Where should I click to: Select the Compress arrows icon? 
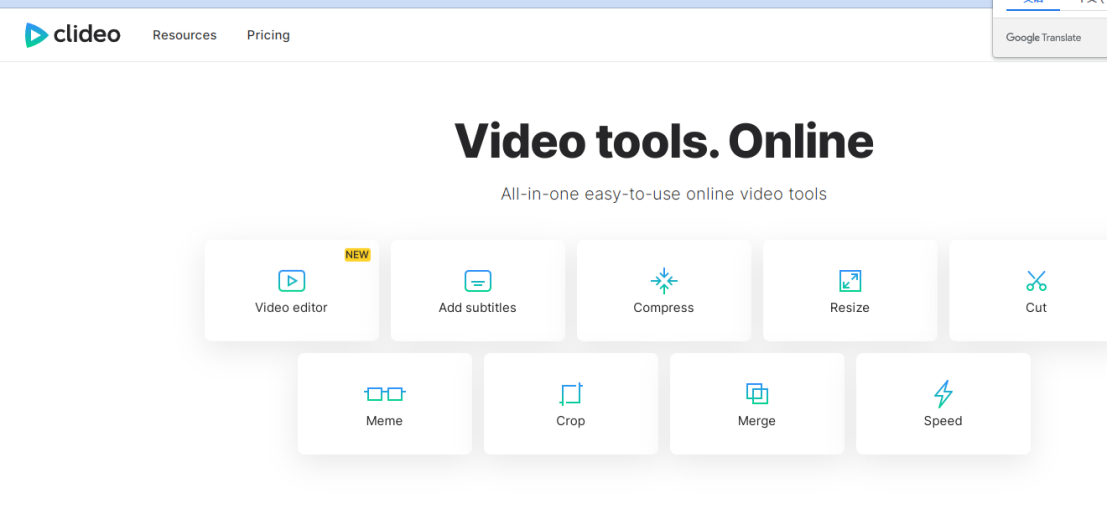coord(664,281)
